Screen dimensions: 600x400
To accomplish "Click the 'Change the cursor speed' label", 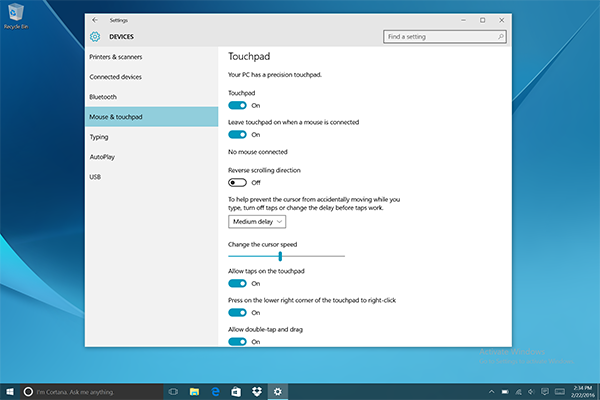I will 262,244.
